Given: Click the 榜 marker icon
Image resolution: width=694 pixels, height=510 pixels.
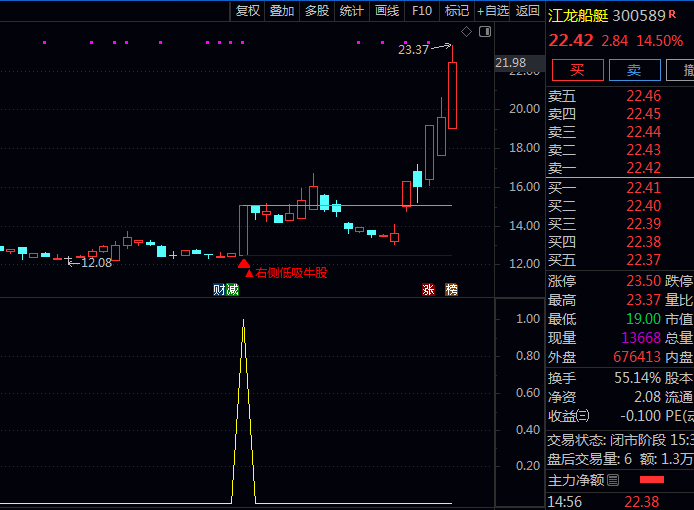Looking at the screenshot, I should tap(451, 290).
